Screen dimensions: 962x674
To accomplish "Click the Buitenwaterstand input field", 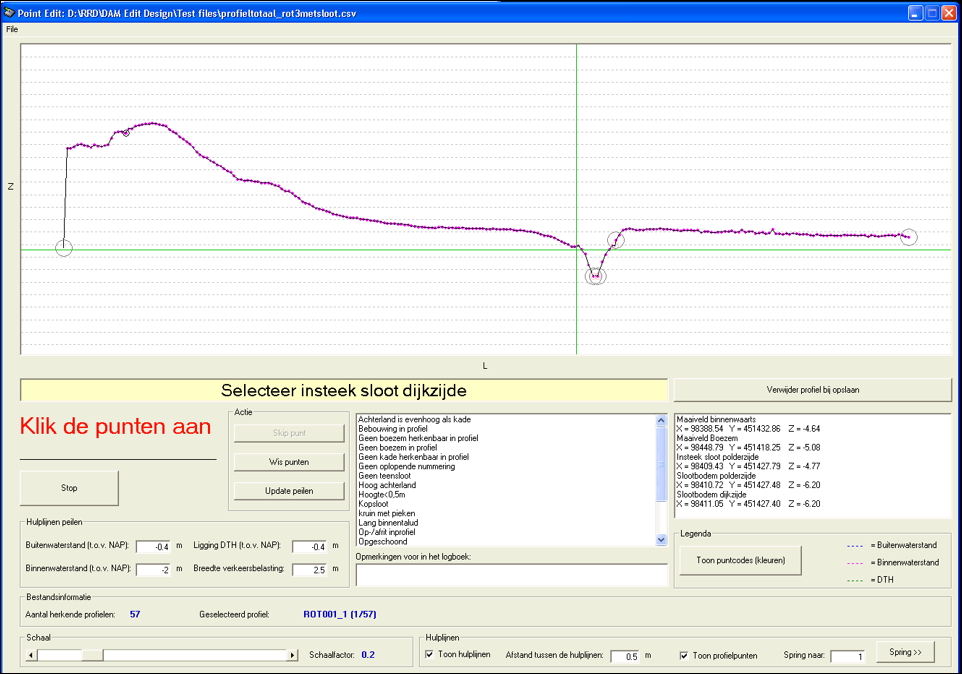I will [x=153, y=546].
